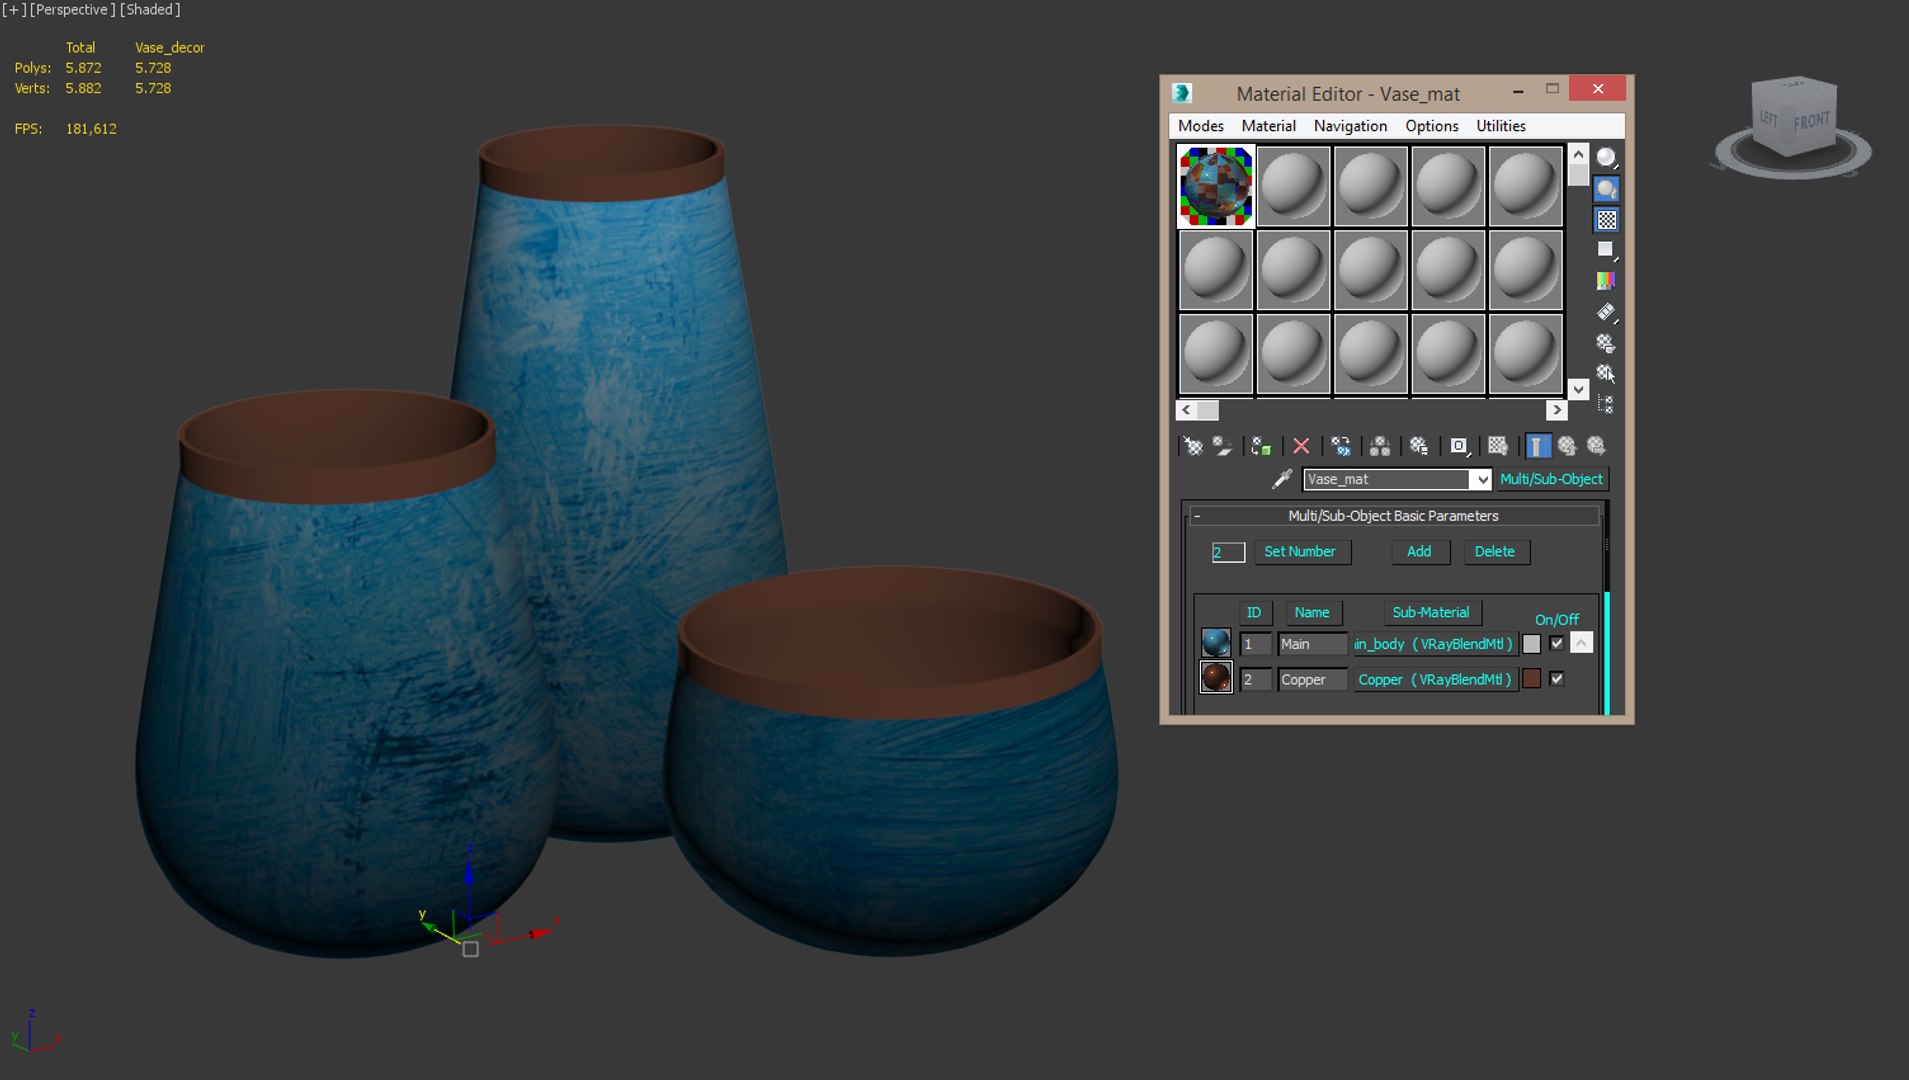Open the Vase_mat material name dropdown
The height and width of the screenshot is (1080, 1909).
coord(1481,480)
